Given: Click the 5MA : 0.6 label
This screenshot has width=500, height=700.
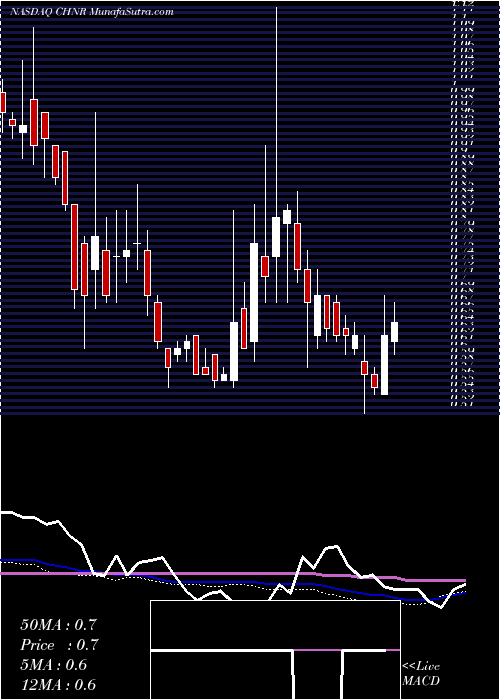Looking at the screenshot, I should [54, 665].
